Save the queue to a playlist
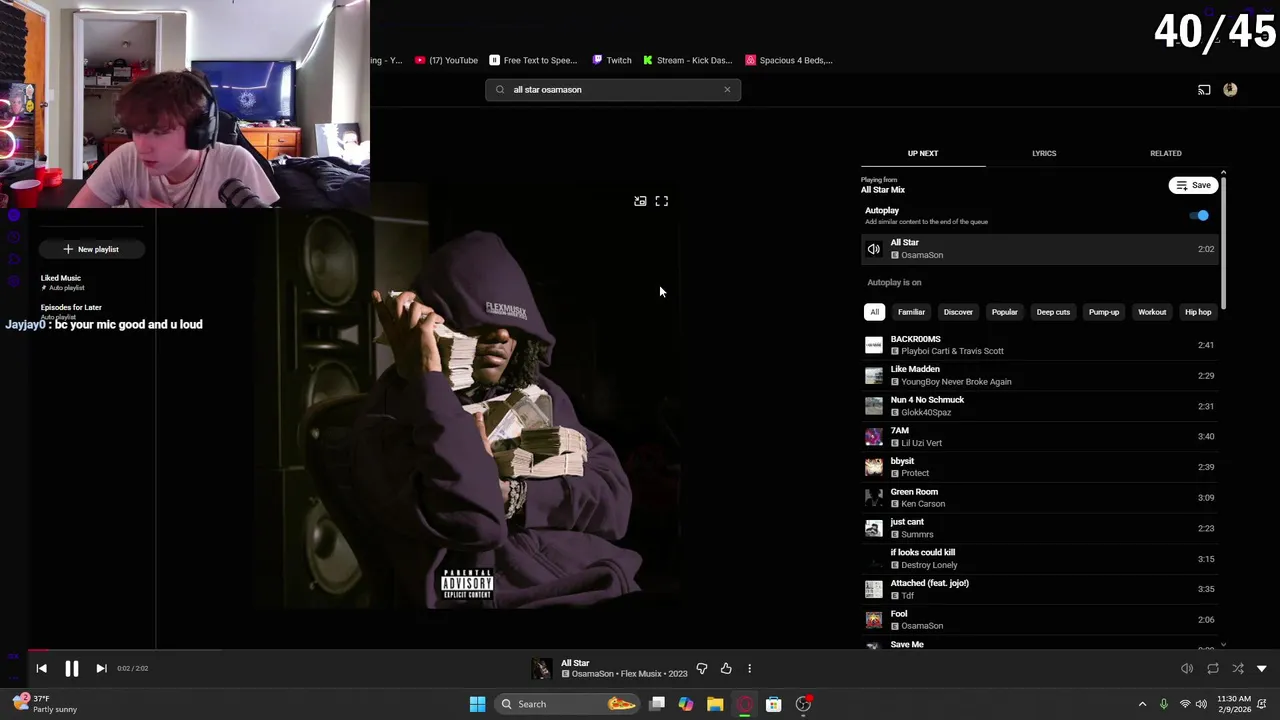Screen dimensions: 1280x720 pos(1193,185)
